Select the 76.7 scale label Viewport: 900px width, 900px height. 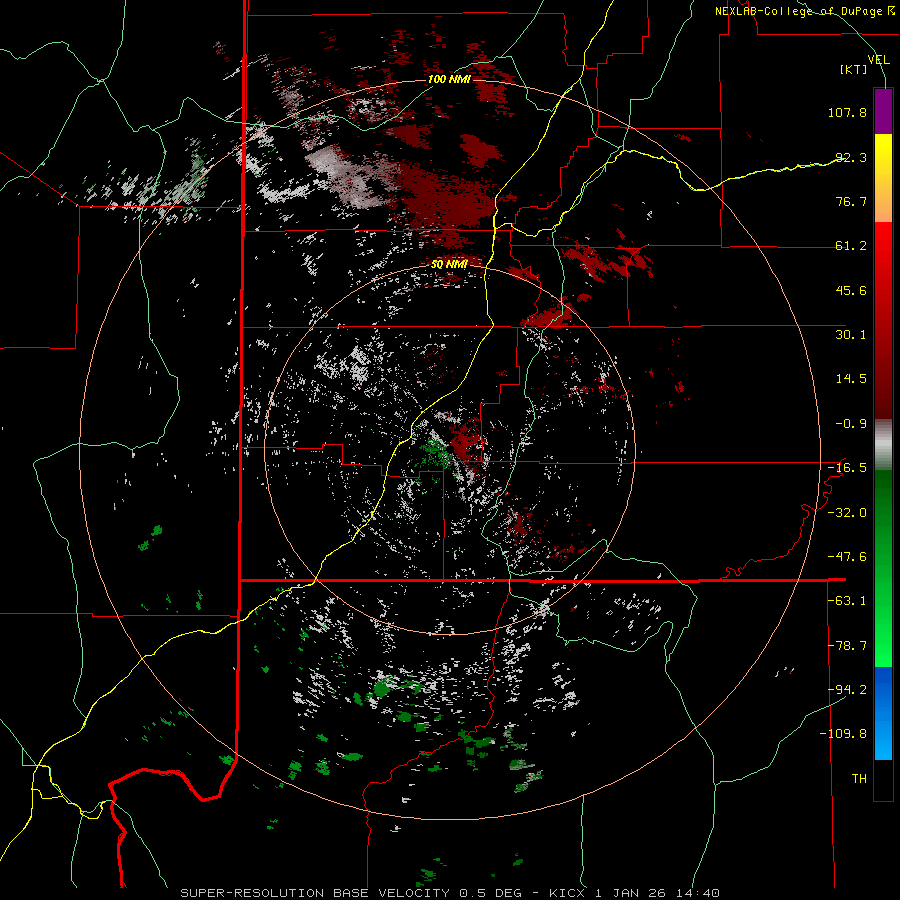[x=851, y=201]
